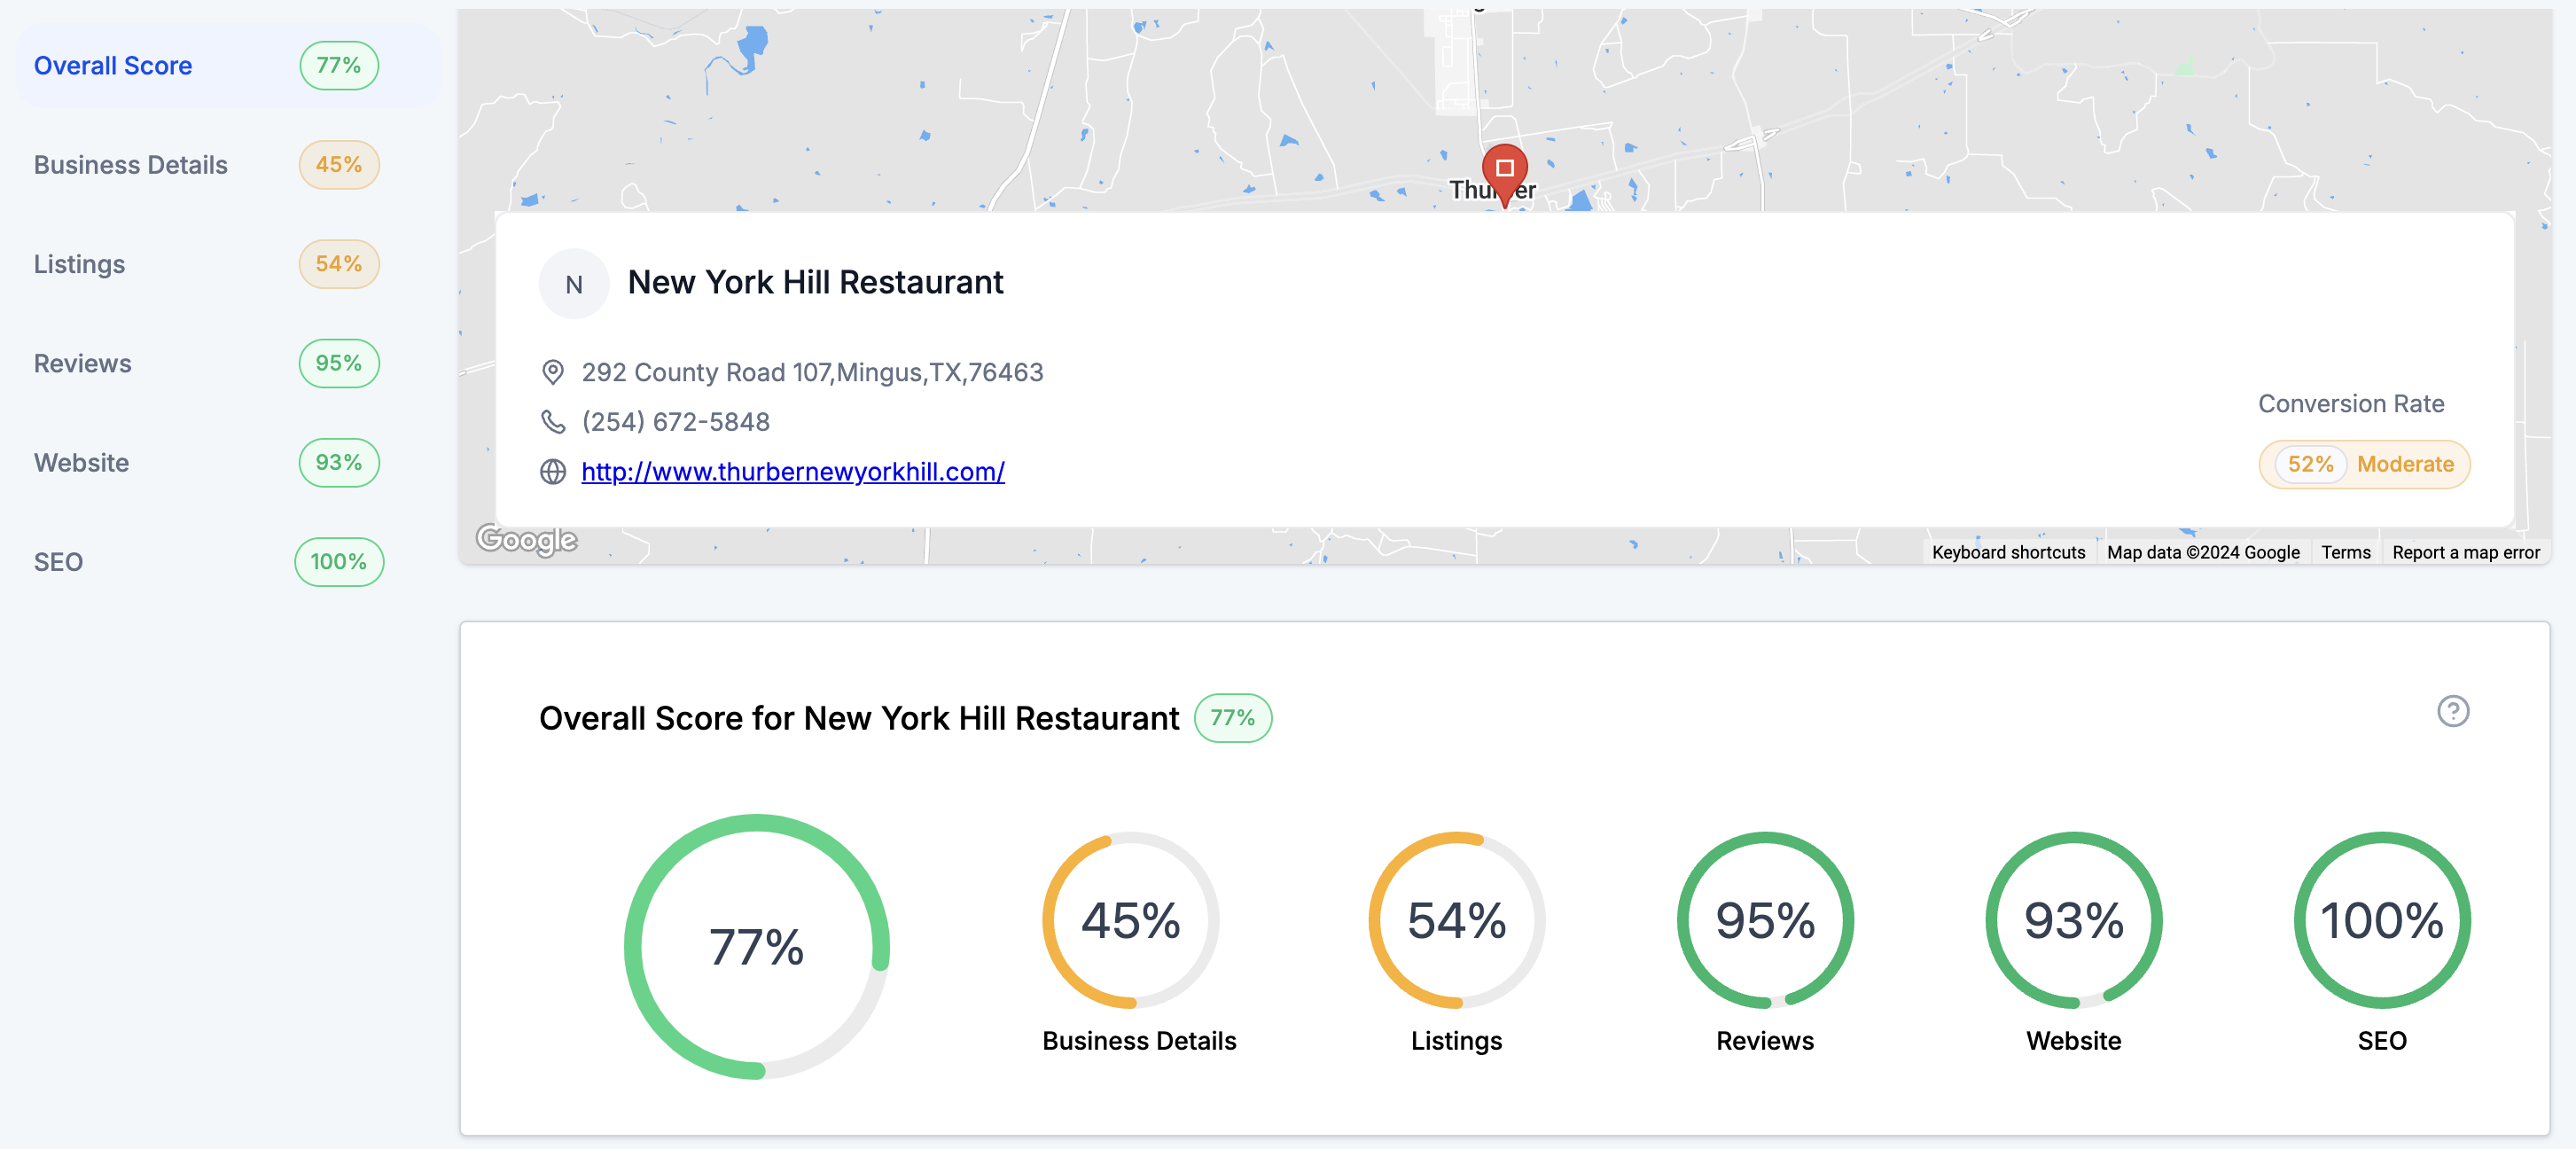Open SEO section in sidebar
The width and height of the screenshot is (2576, 1149).
(59, 562)
